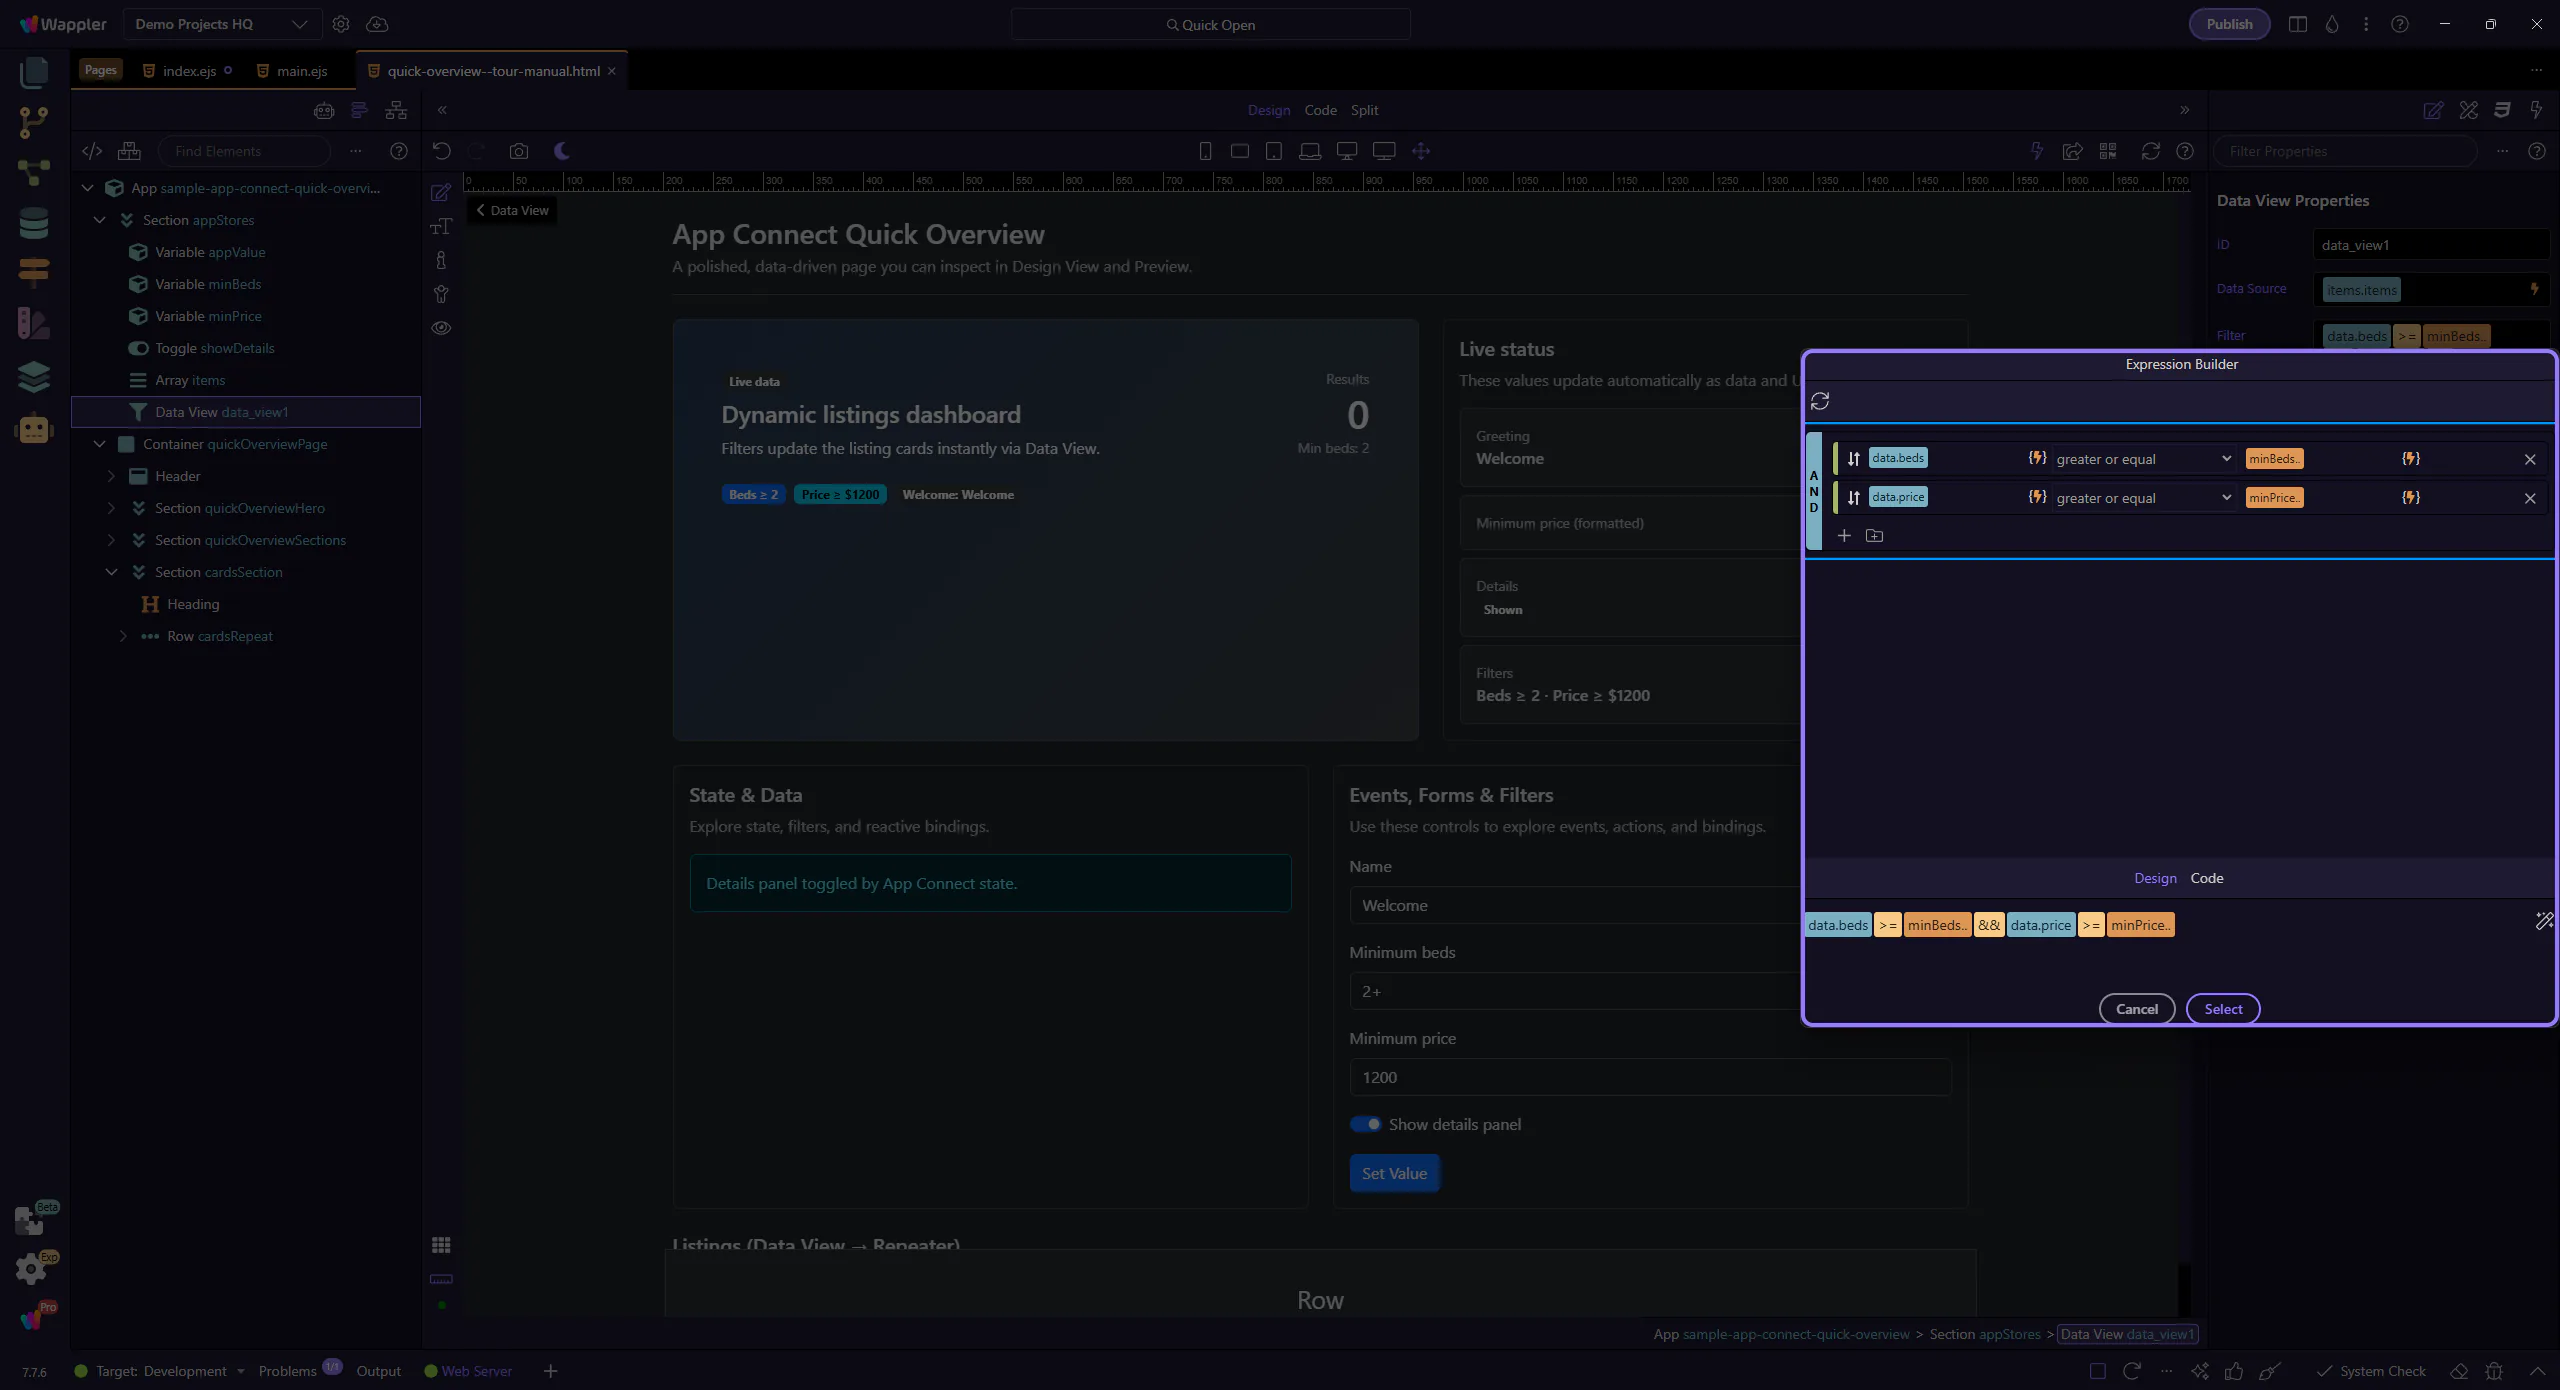Toggle dark mode moon icon
Screen dimensions: 2560x1390
click(x=562, y=151)
